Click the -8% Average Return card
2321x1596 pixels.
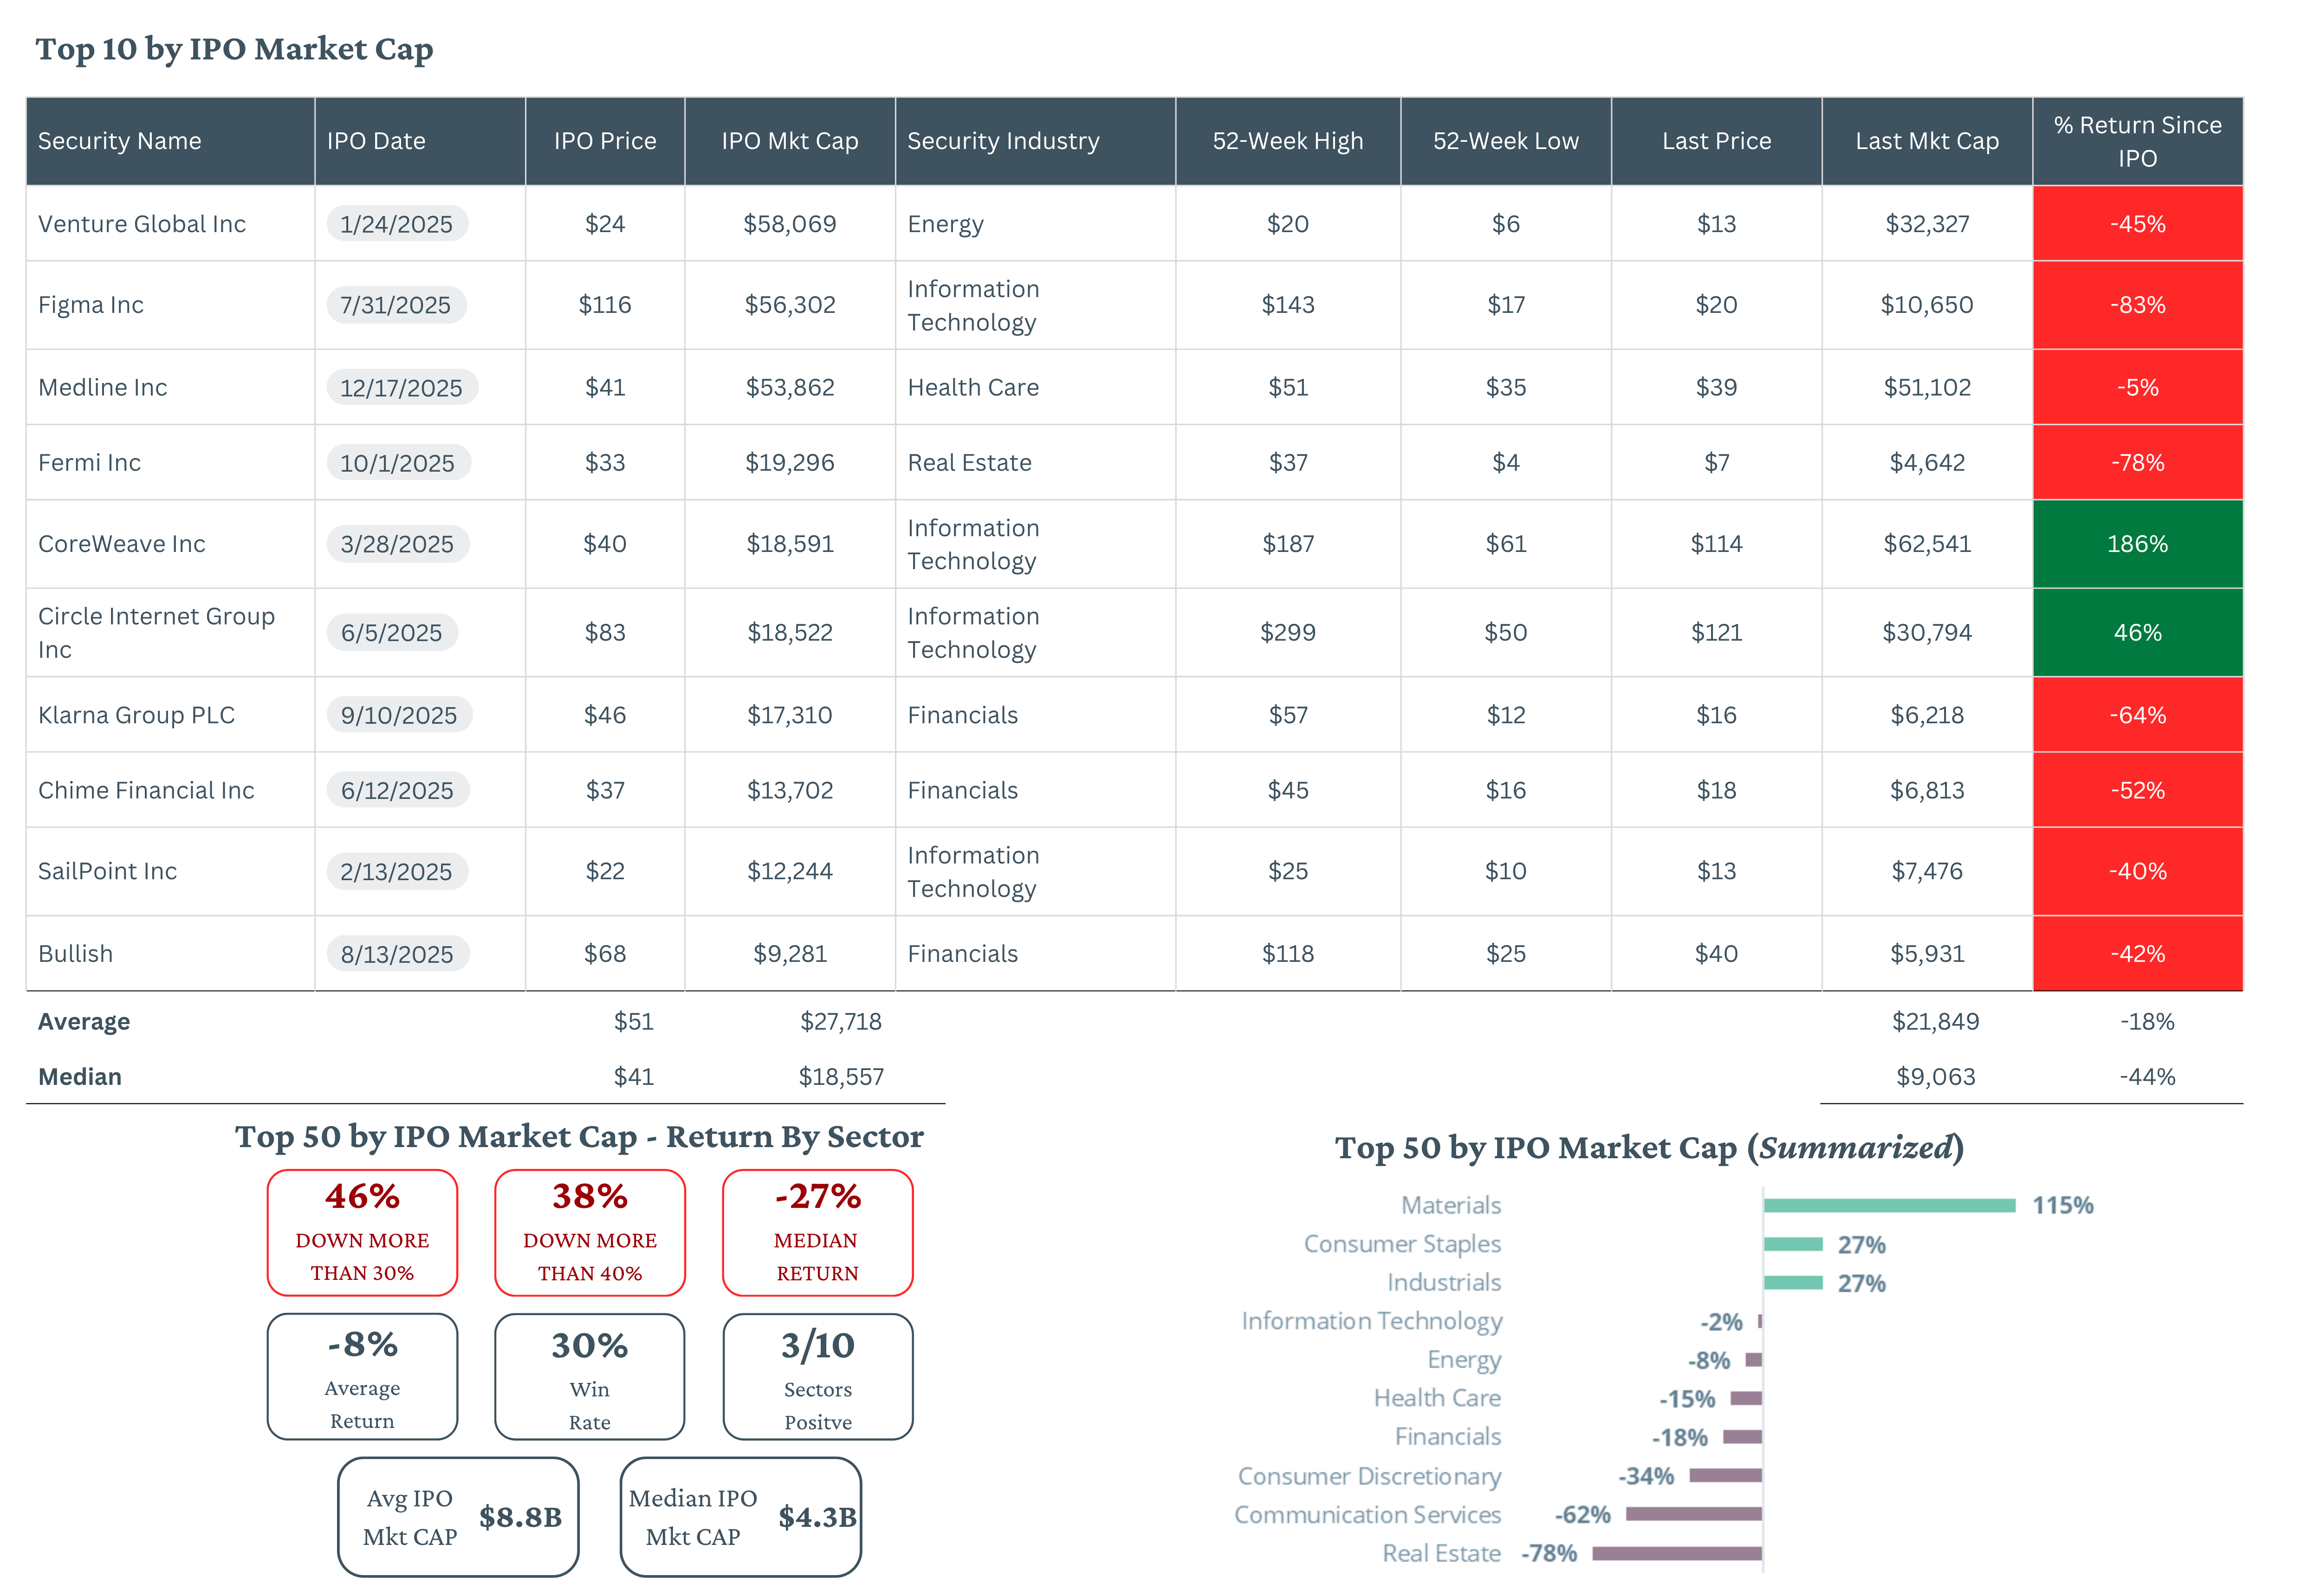point(362,1377)
